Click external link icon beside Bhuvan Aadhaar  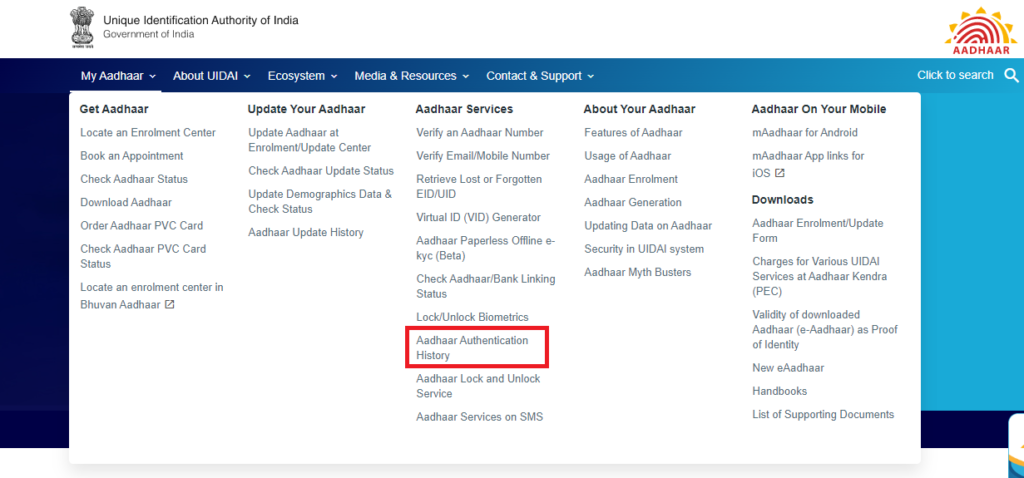click(x=170, y=304)
